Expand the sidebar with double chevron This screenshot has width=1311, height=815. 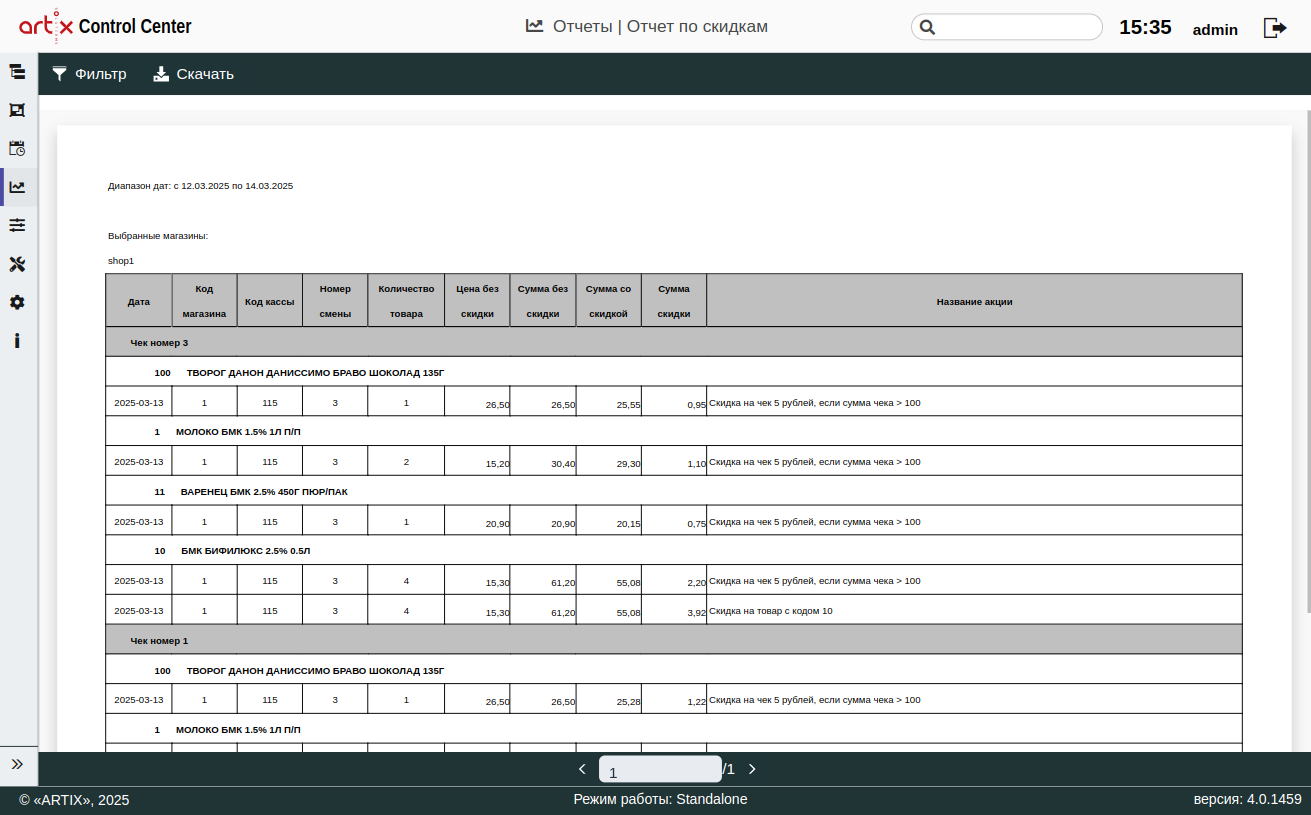[x=17, y=764]
